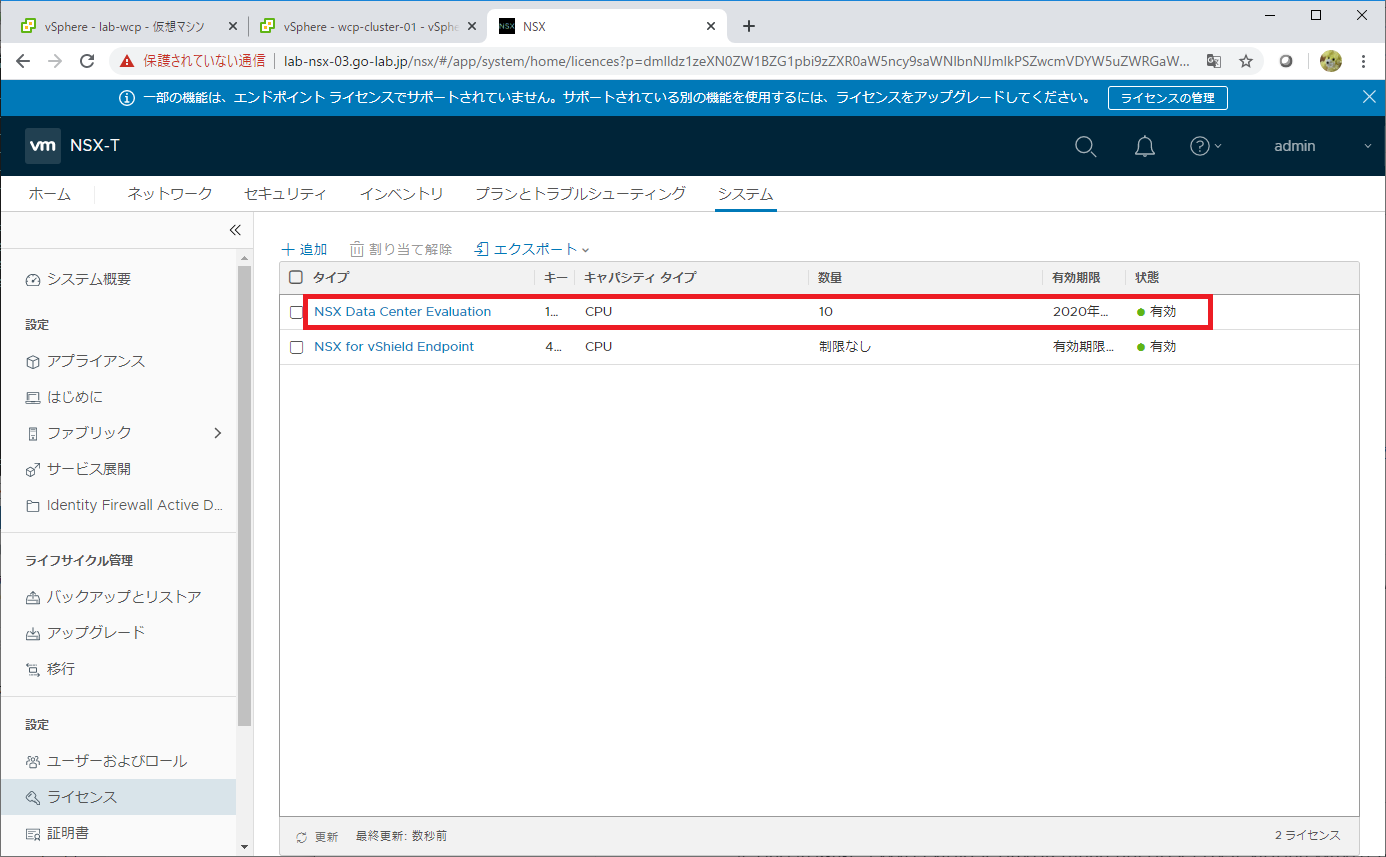
Task: Select the システム tab
Action: (x=746, y=194)
